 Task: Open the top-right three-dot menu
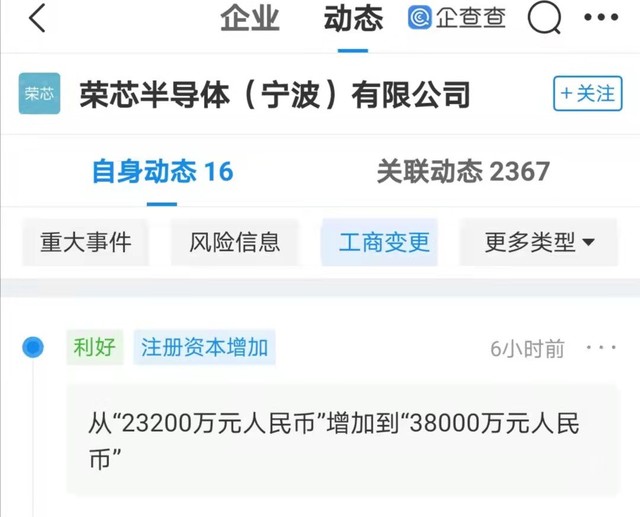point(601,17)
